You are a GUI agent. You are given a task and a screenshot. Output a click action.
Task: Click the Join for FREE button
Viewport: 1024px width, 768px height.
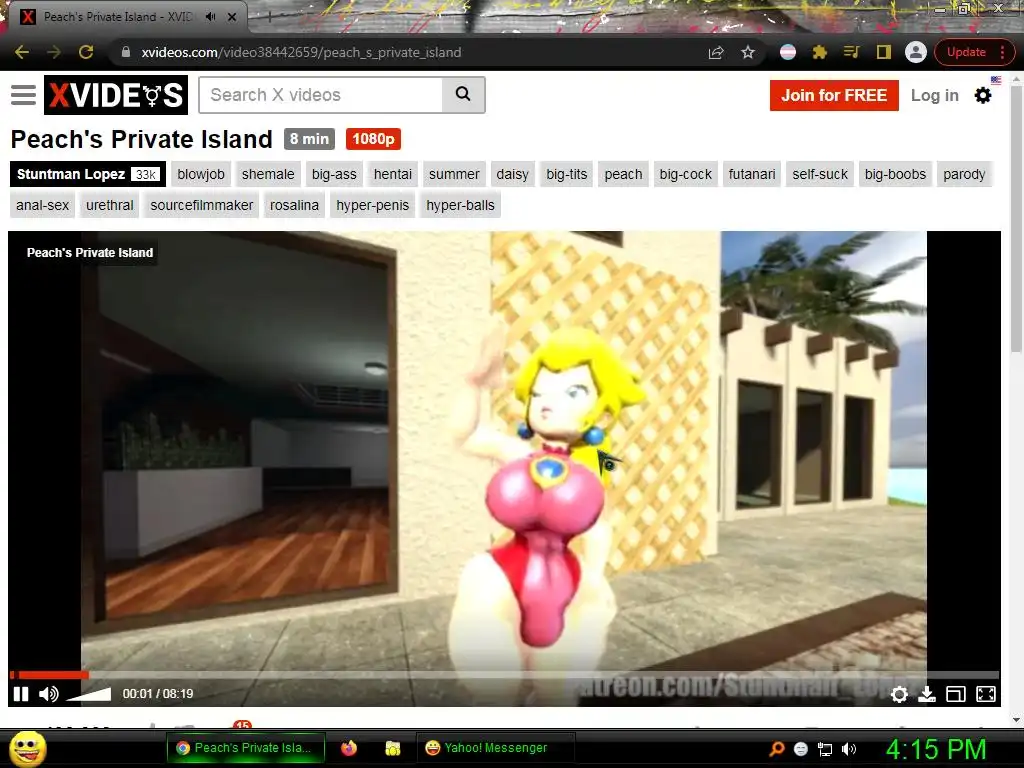point(834,95)
